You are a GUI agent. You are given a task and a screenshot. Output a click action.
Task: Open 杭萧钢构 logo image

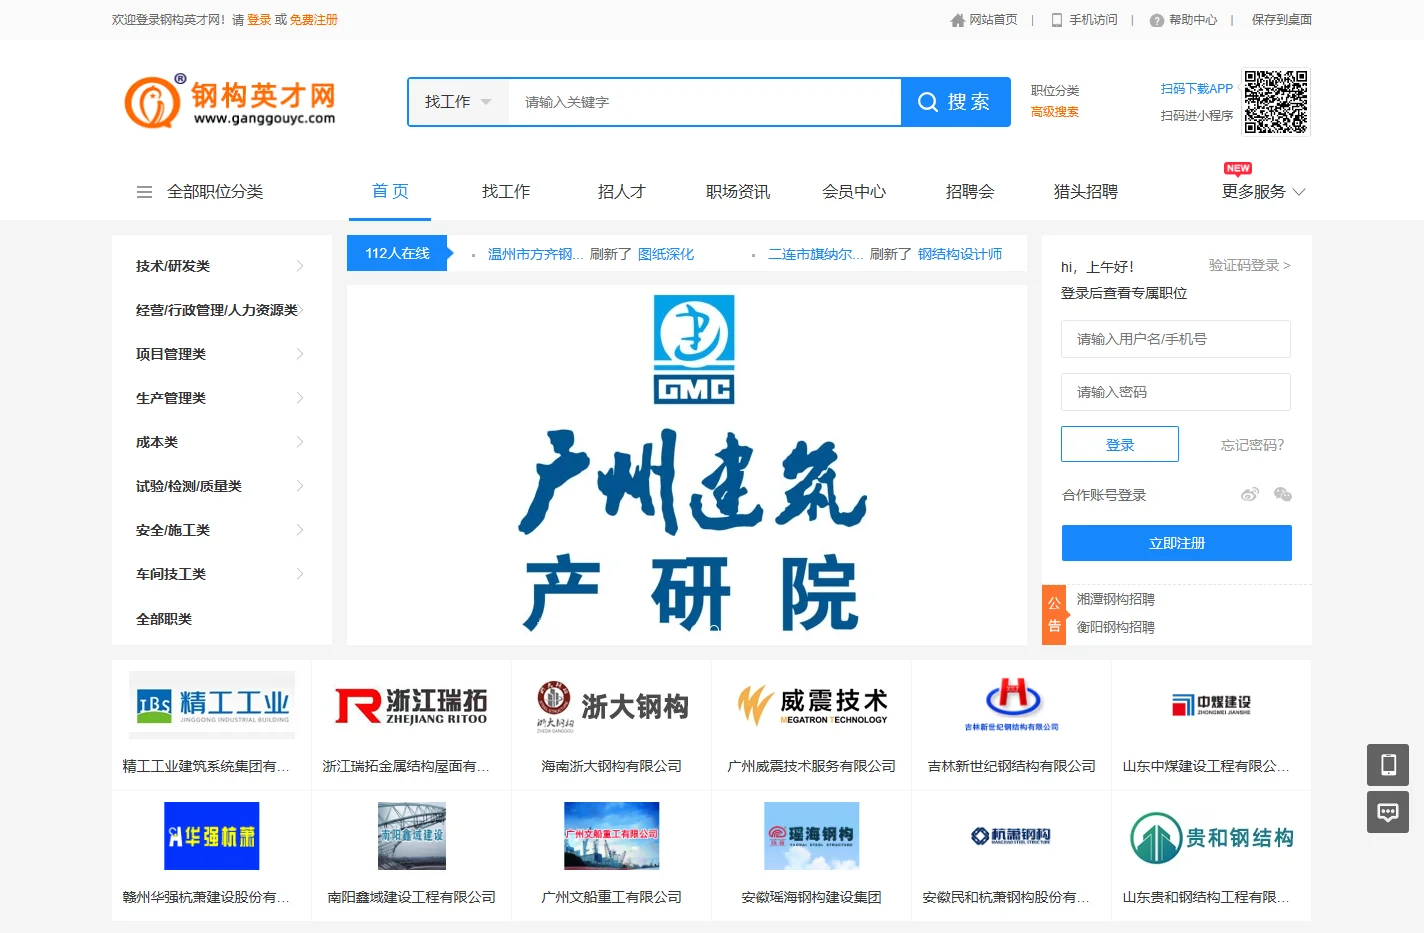click(1012, 836)
